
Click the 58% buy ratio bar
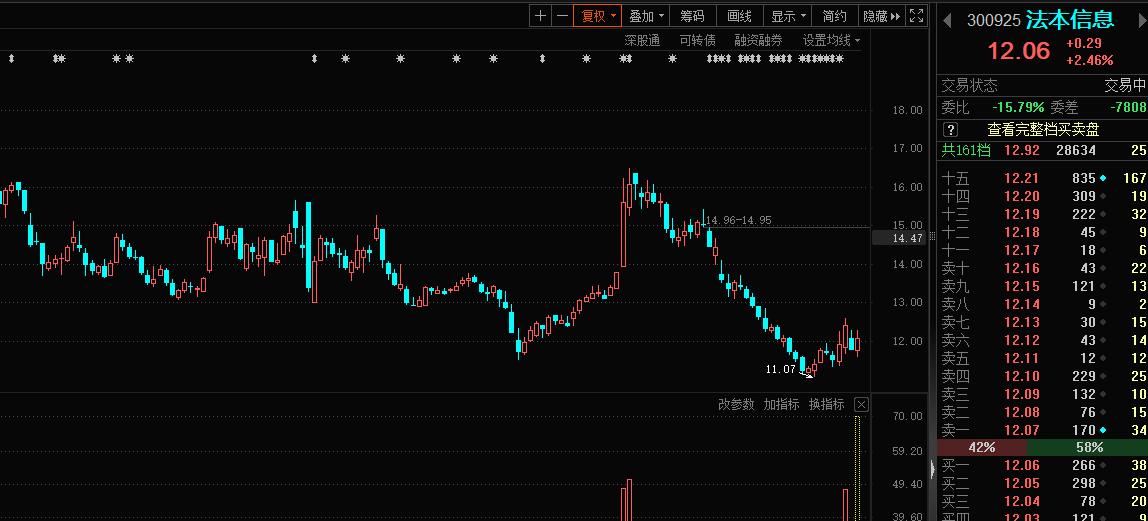(x=1087, y=447)
